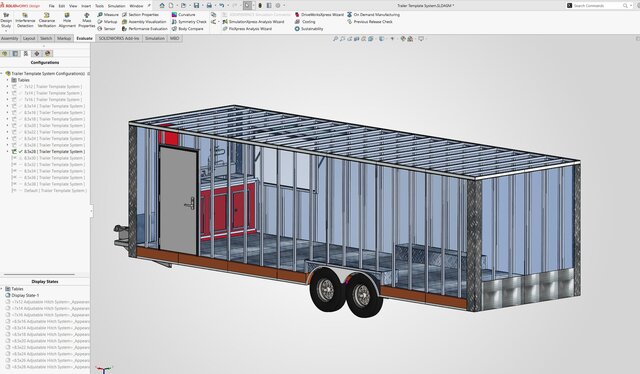Launch the Hole Alignment check
Viewport: 640px width, 374px height.
click(x=67, y=20)
